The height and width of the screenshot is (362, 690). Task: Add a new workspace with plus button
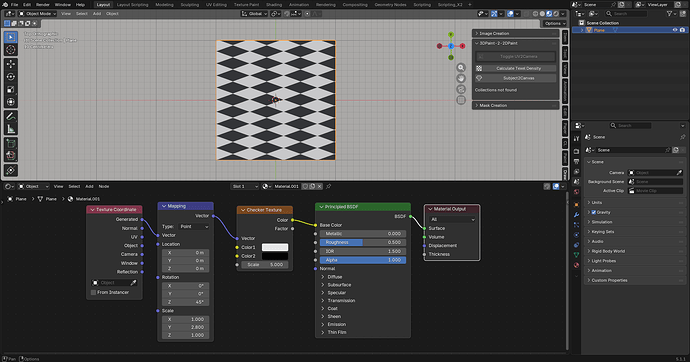(x=470, y=4)
